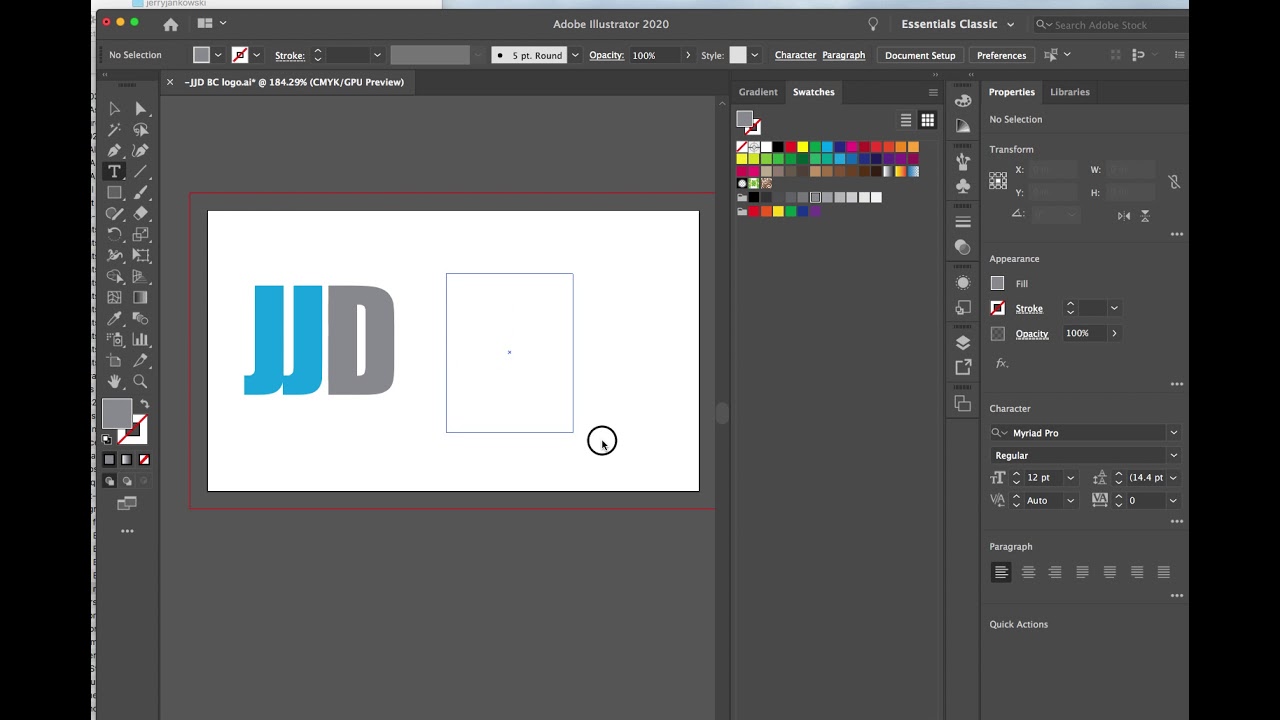The width and height of the screenshot is (1280, 720).
Task: Select the Selection (black arrow) tool
Action: point(114,109)
